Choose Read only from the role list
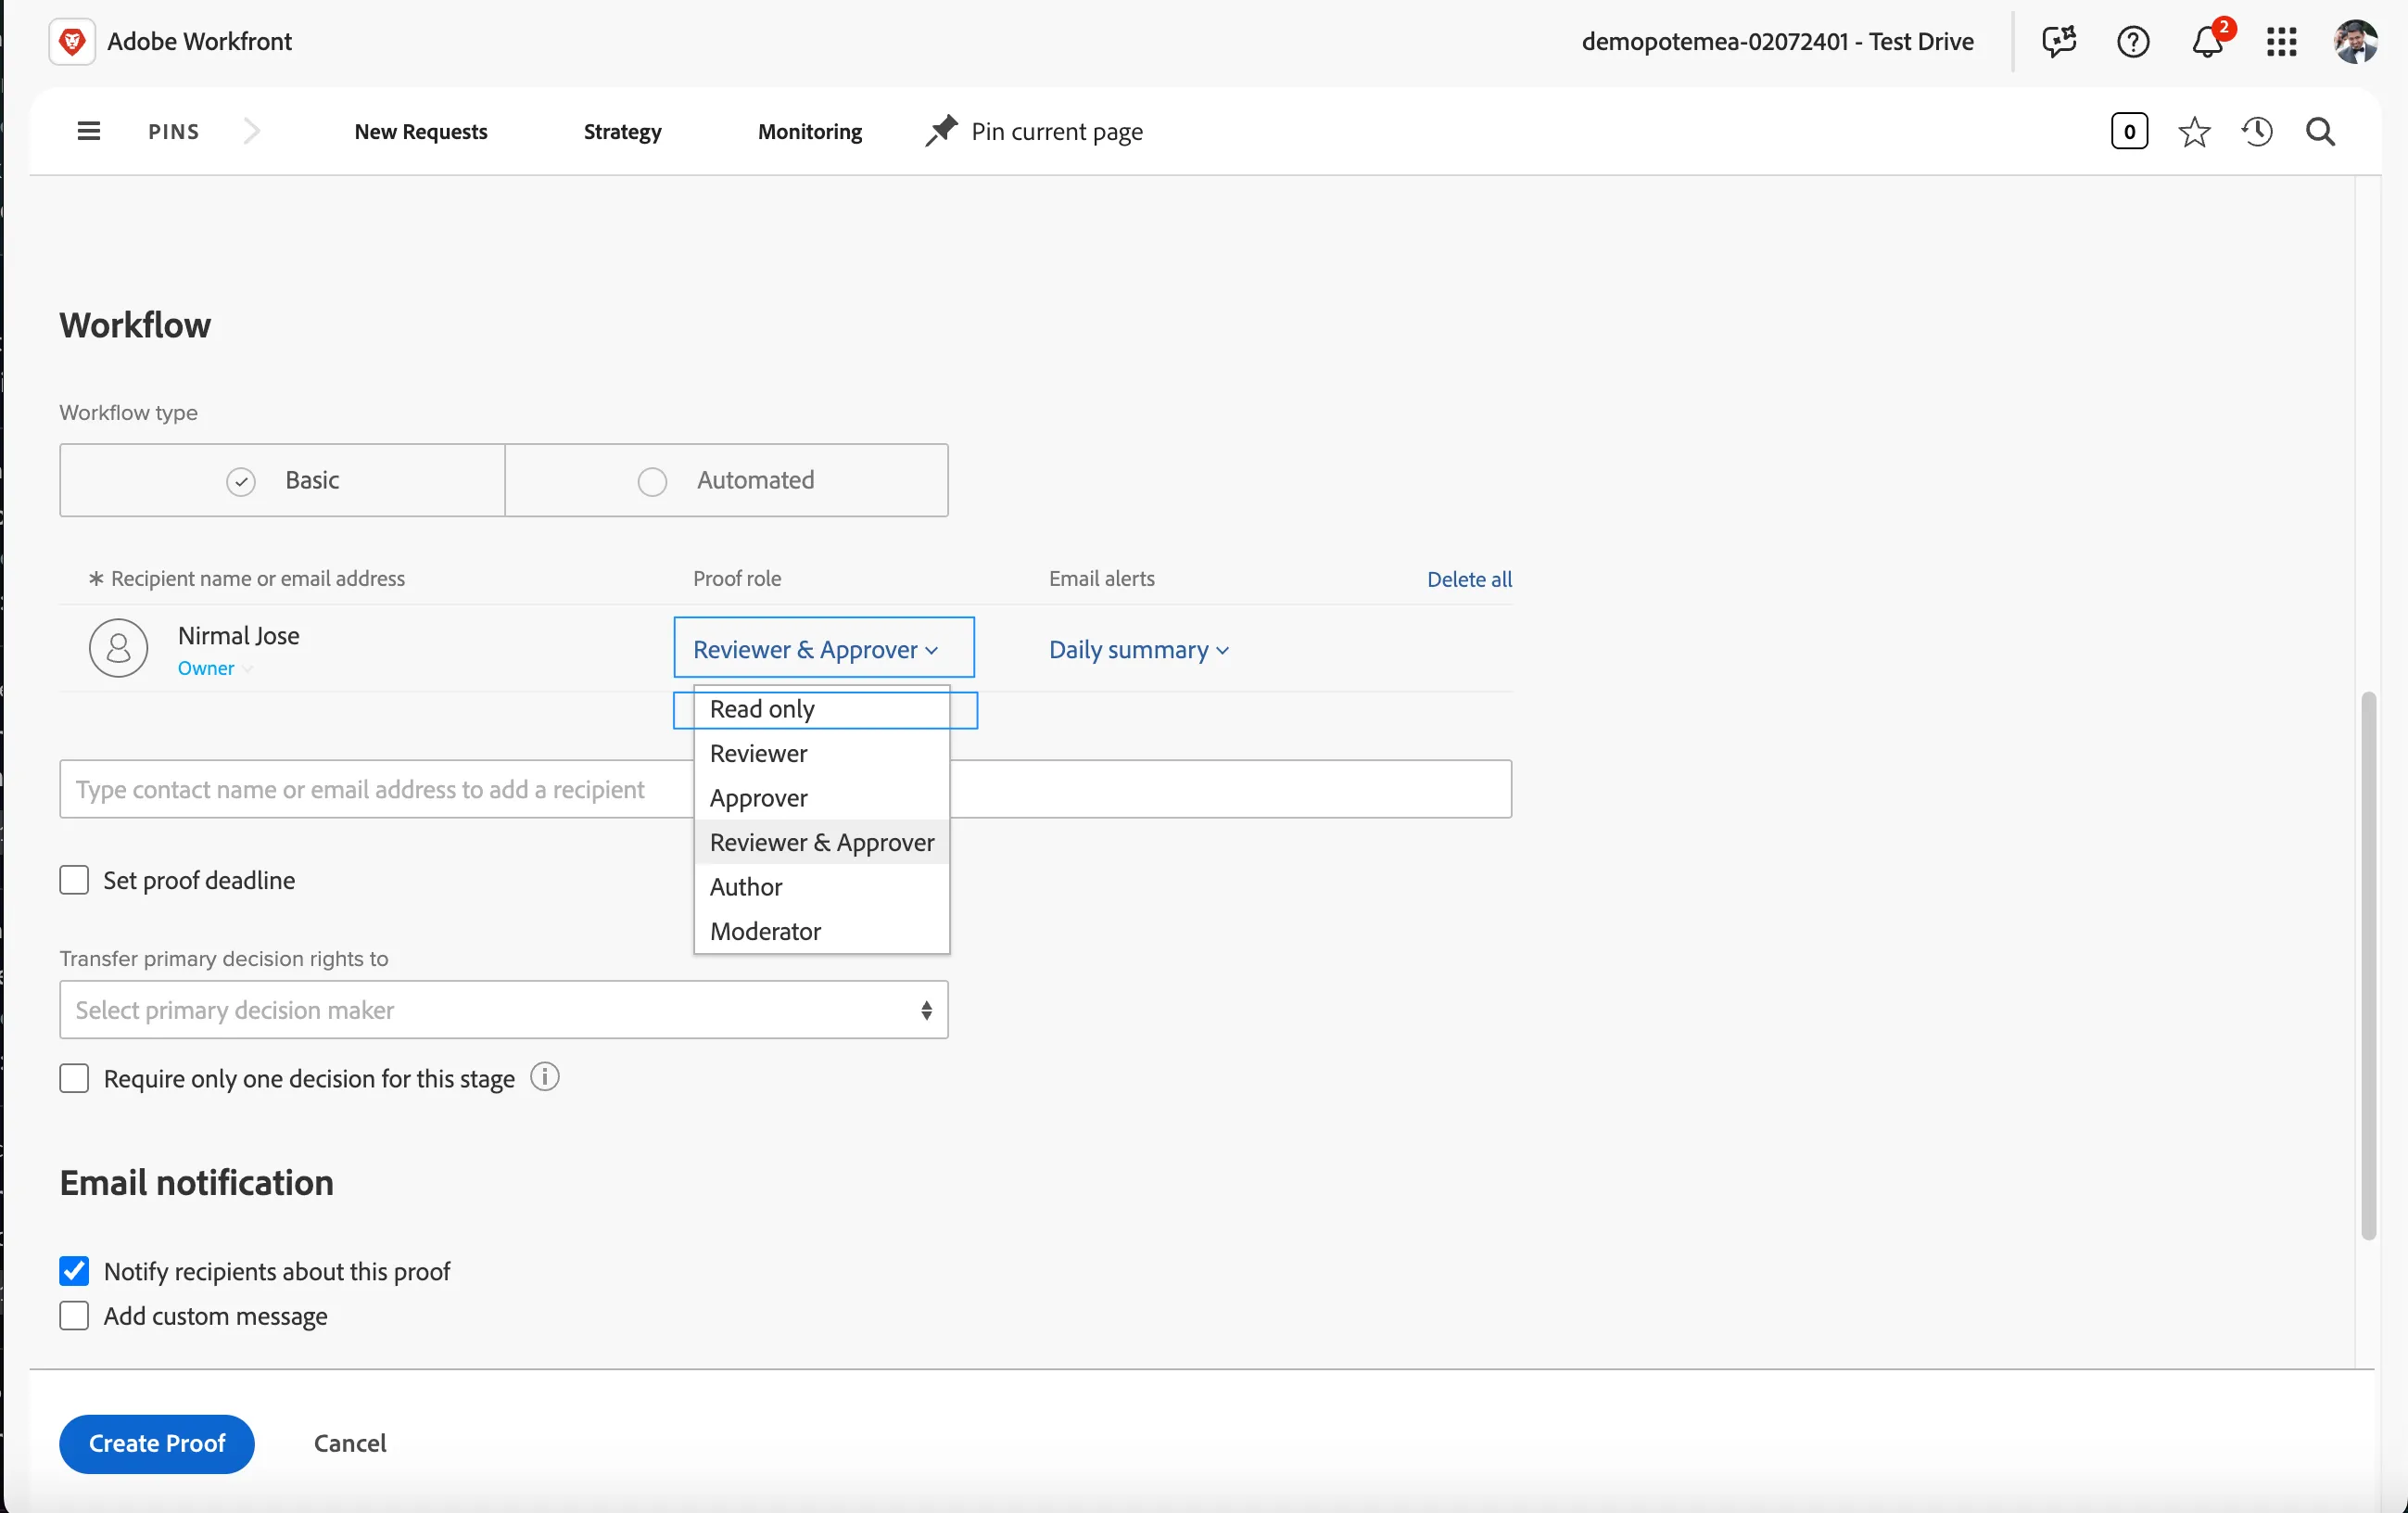Viewport: 2408px width, 1513px height. [822, 708]
